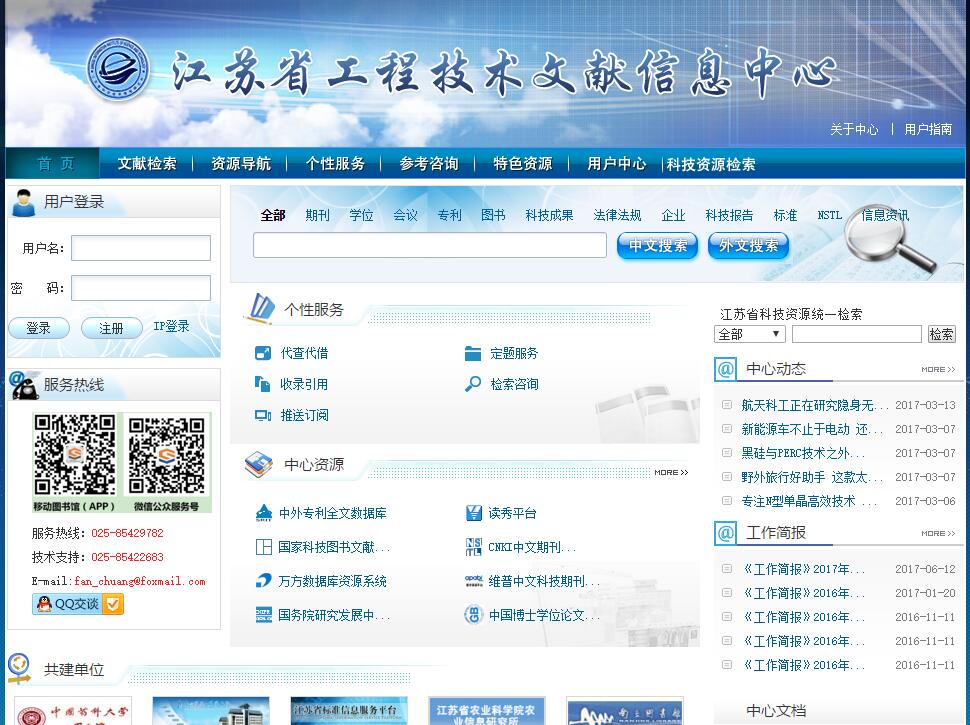The image size is (970, 725).
Task: Expand MORE link in 中心动态 section
Action: coord(937,370)
